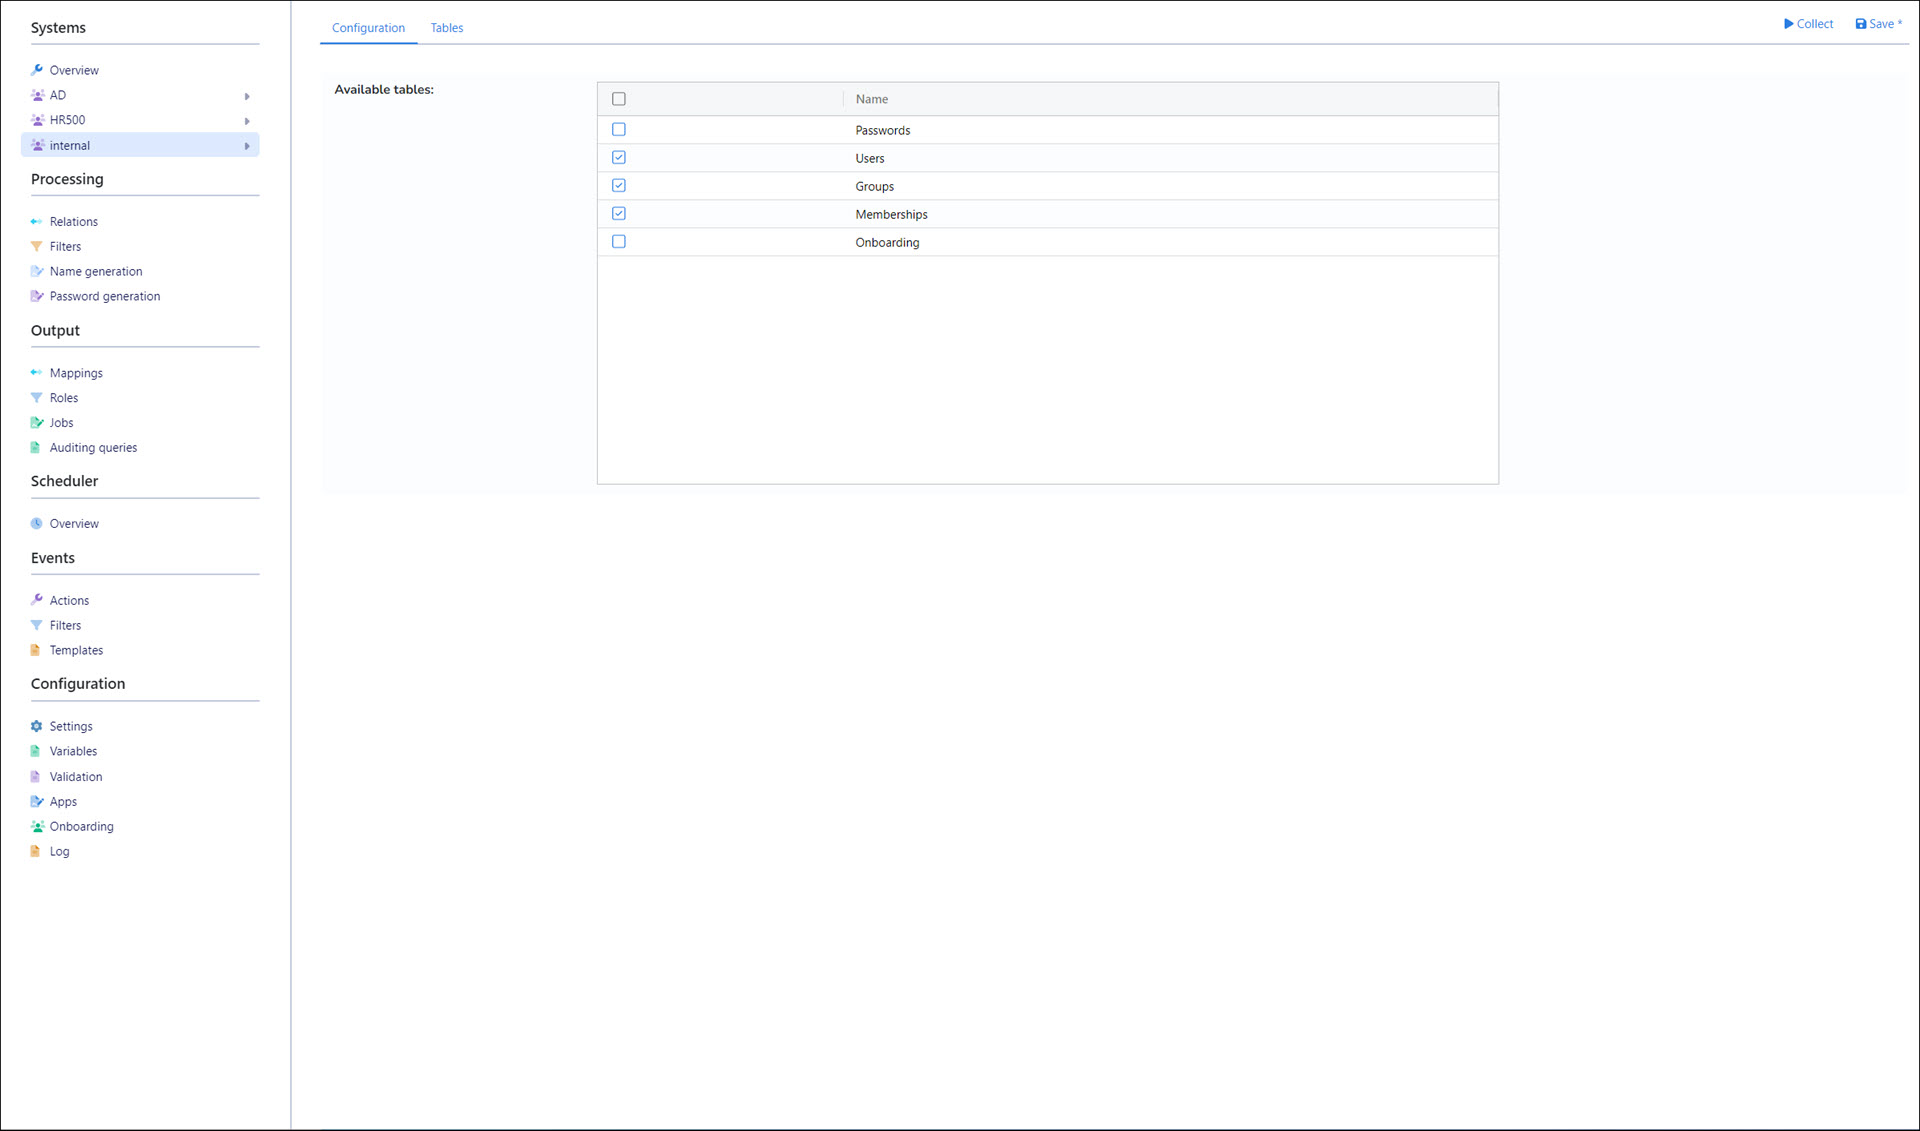
Task: Expand the HR500 system arrow
Action: (247, 121)
